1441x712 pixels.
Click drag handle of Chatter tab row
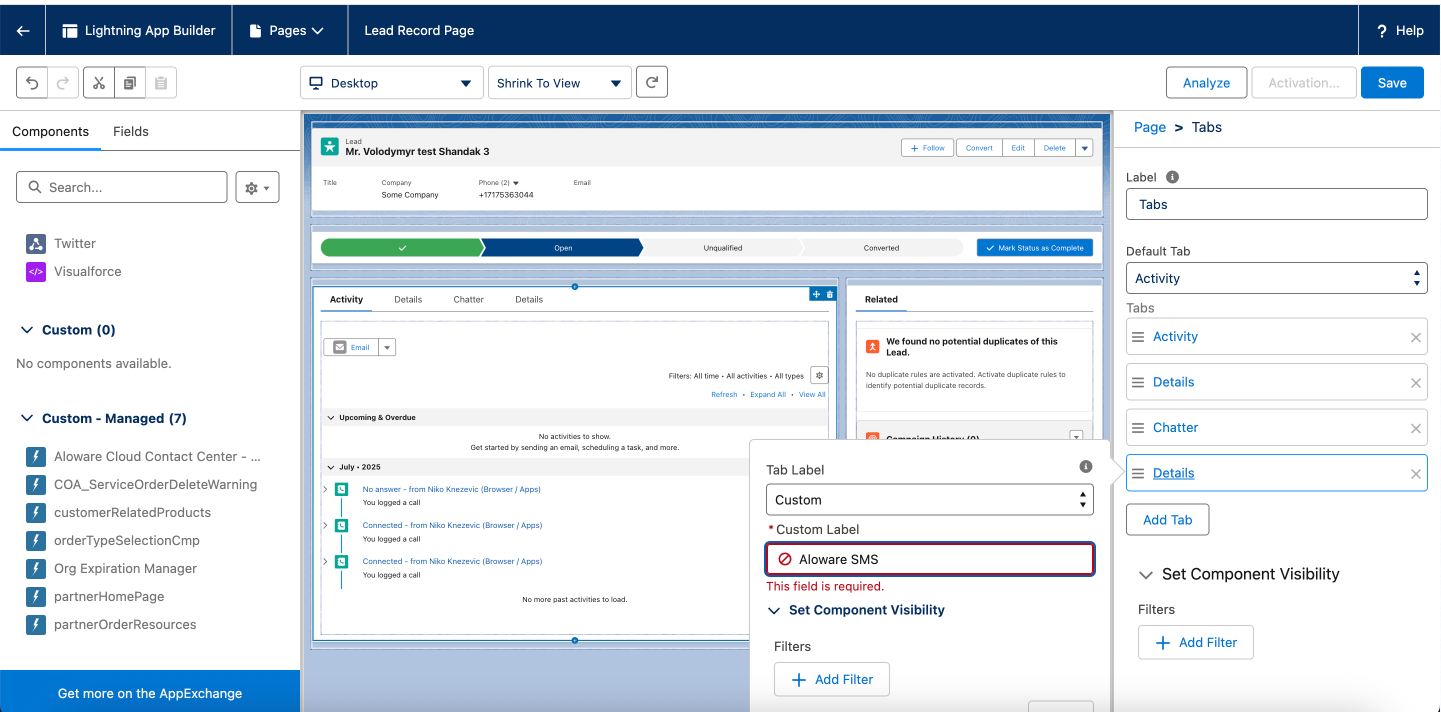1138,428
